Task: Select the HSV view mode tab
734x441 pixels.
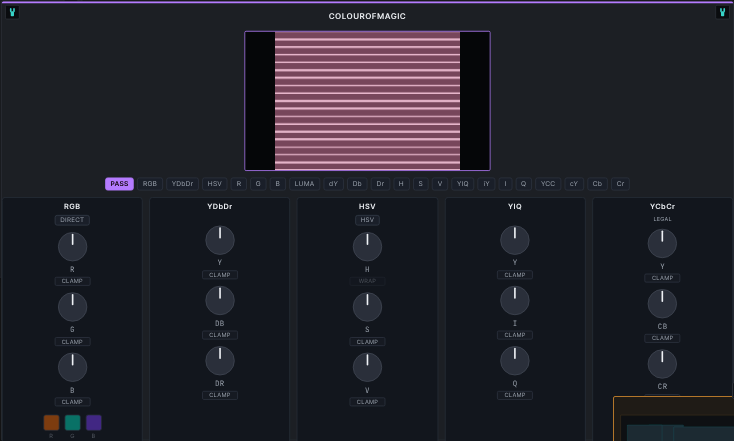Action: pyautogui.click(x=215, y=184)
